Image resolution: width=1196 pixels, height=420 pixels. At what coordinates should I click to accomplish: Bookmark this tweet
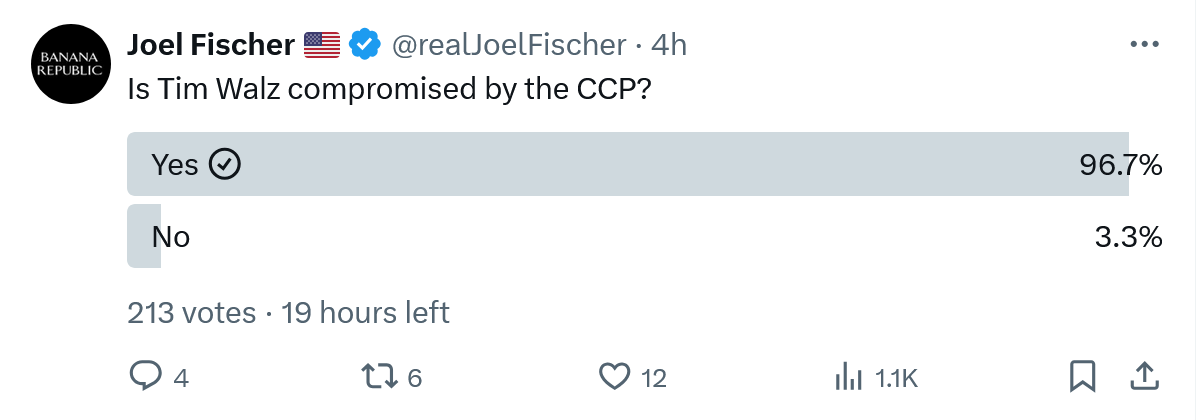pyautogui.click(x=1081, y=376)
